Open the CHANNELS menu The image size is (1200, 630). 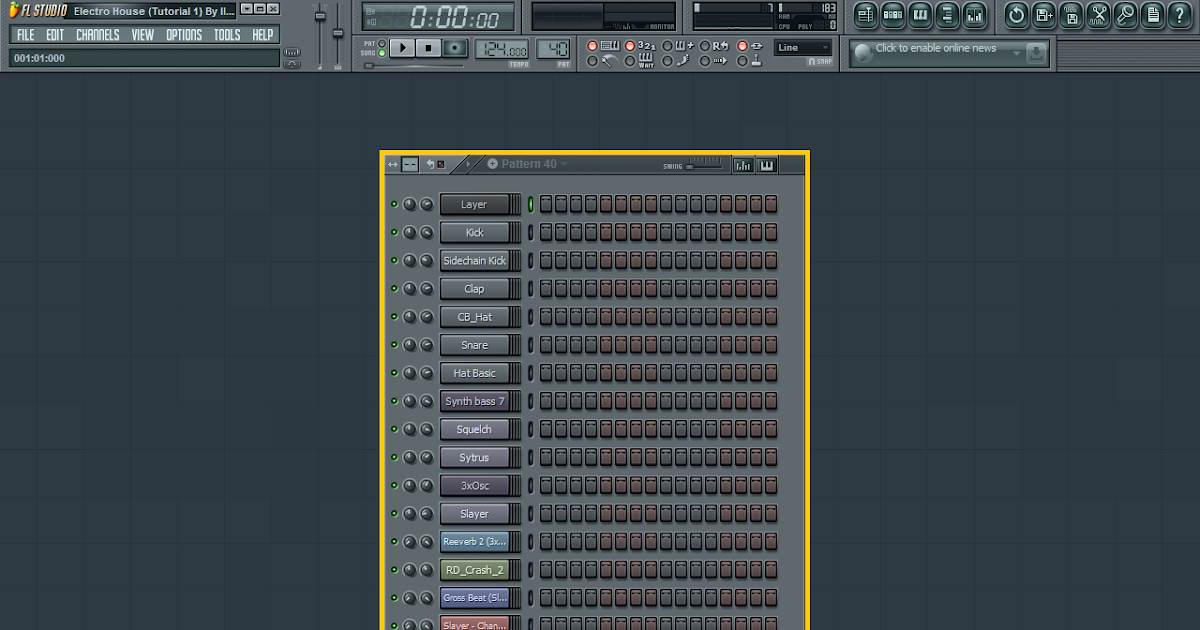click(97, 33)
